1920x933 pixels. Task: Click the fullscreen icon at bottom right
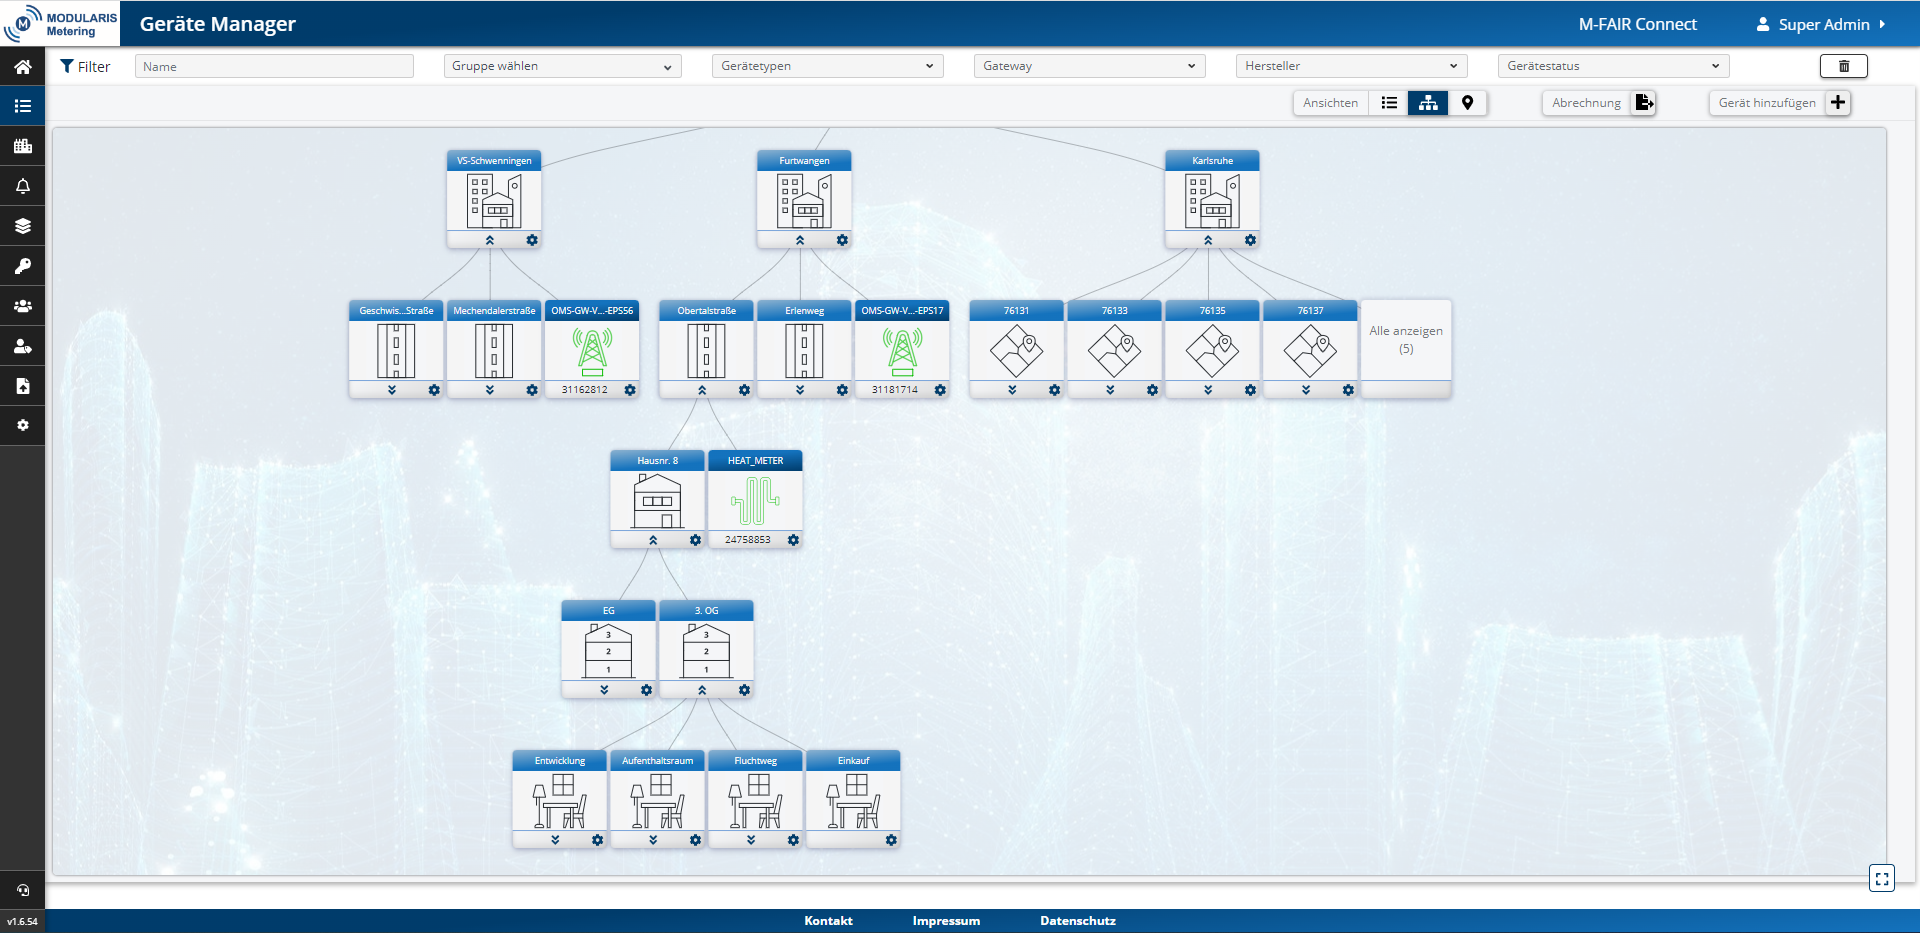click(1881, 879)
